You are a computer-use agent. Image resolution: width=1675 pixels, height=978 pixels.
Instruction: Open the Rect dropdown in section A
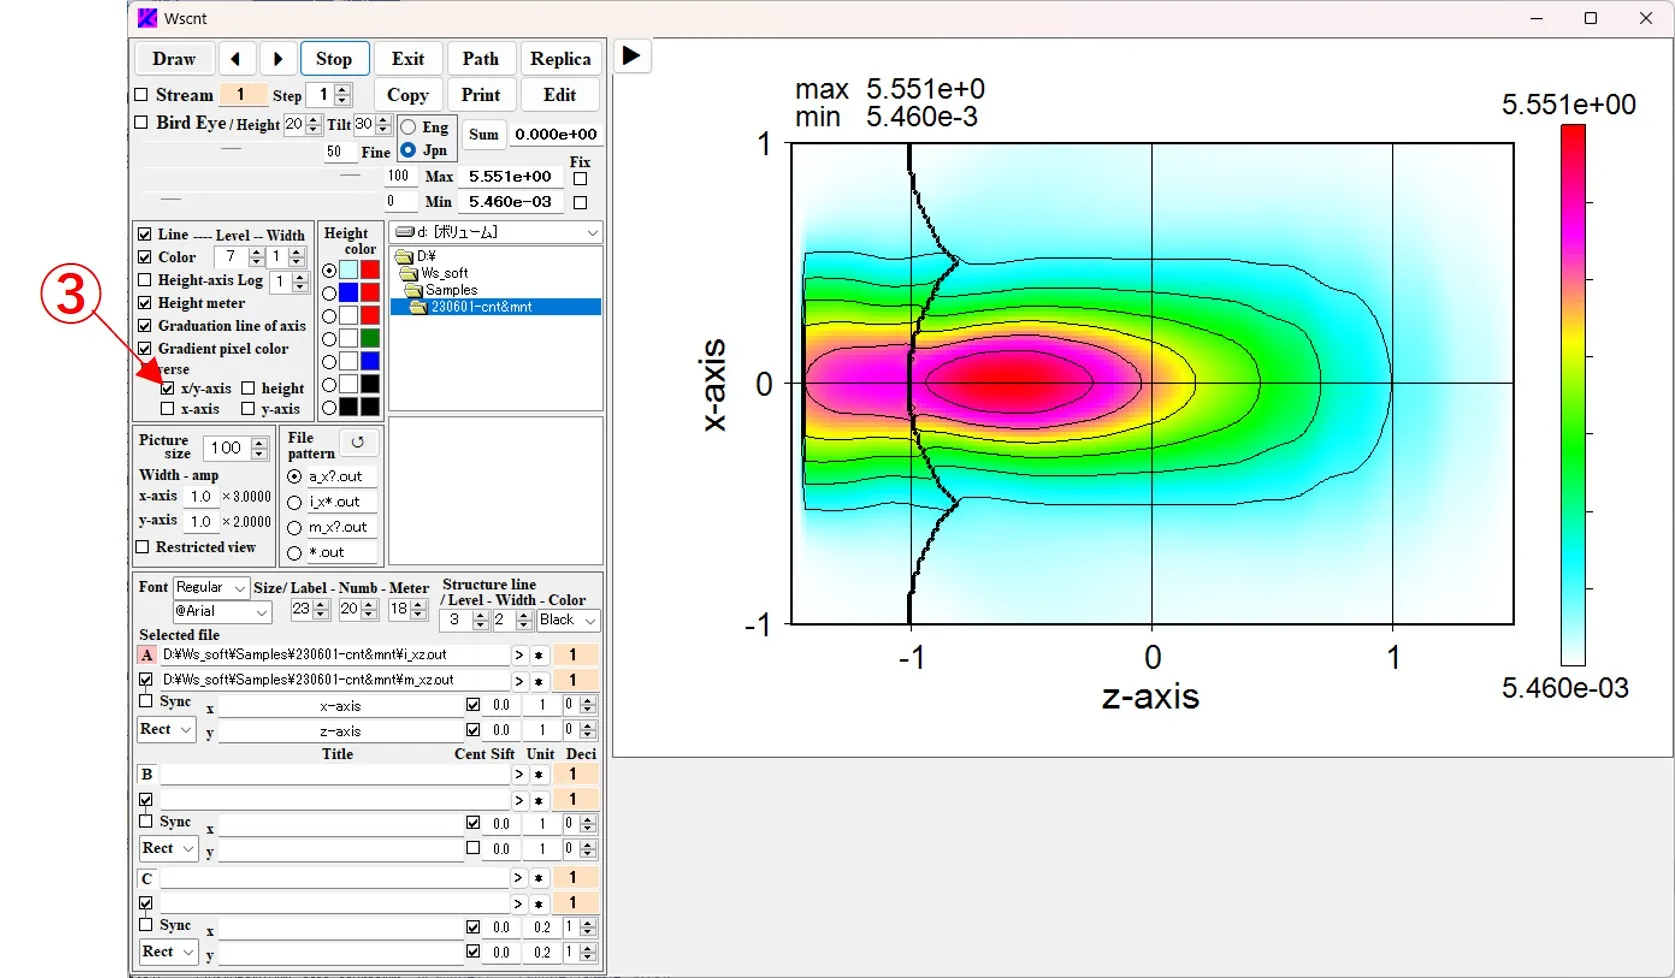click(x=166, y=730)
